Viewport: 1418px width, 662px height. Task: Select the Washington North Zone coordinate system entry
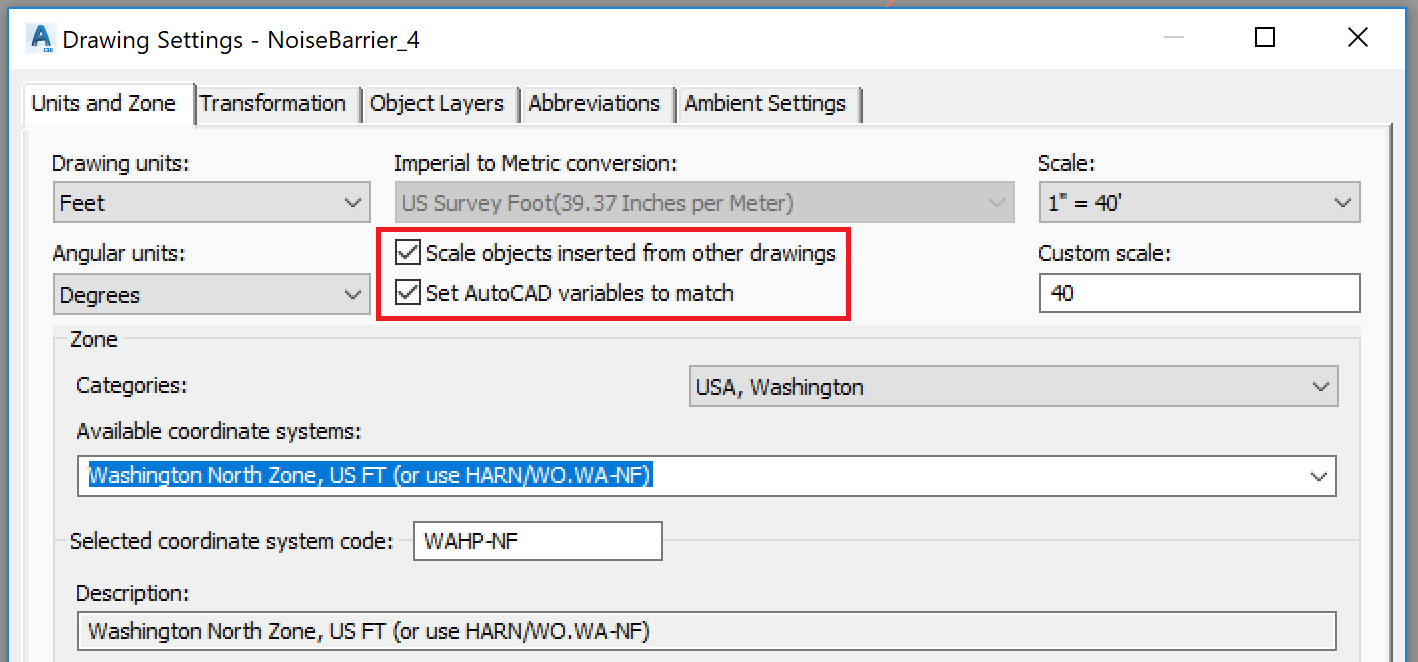370,476
